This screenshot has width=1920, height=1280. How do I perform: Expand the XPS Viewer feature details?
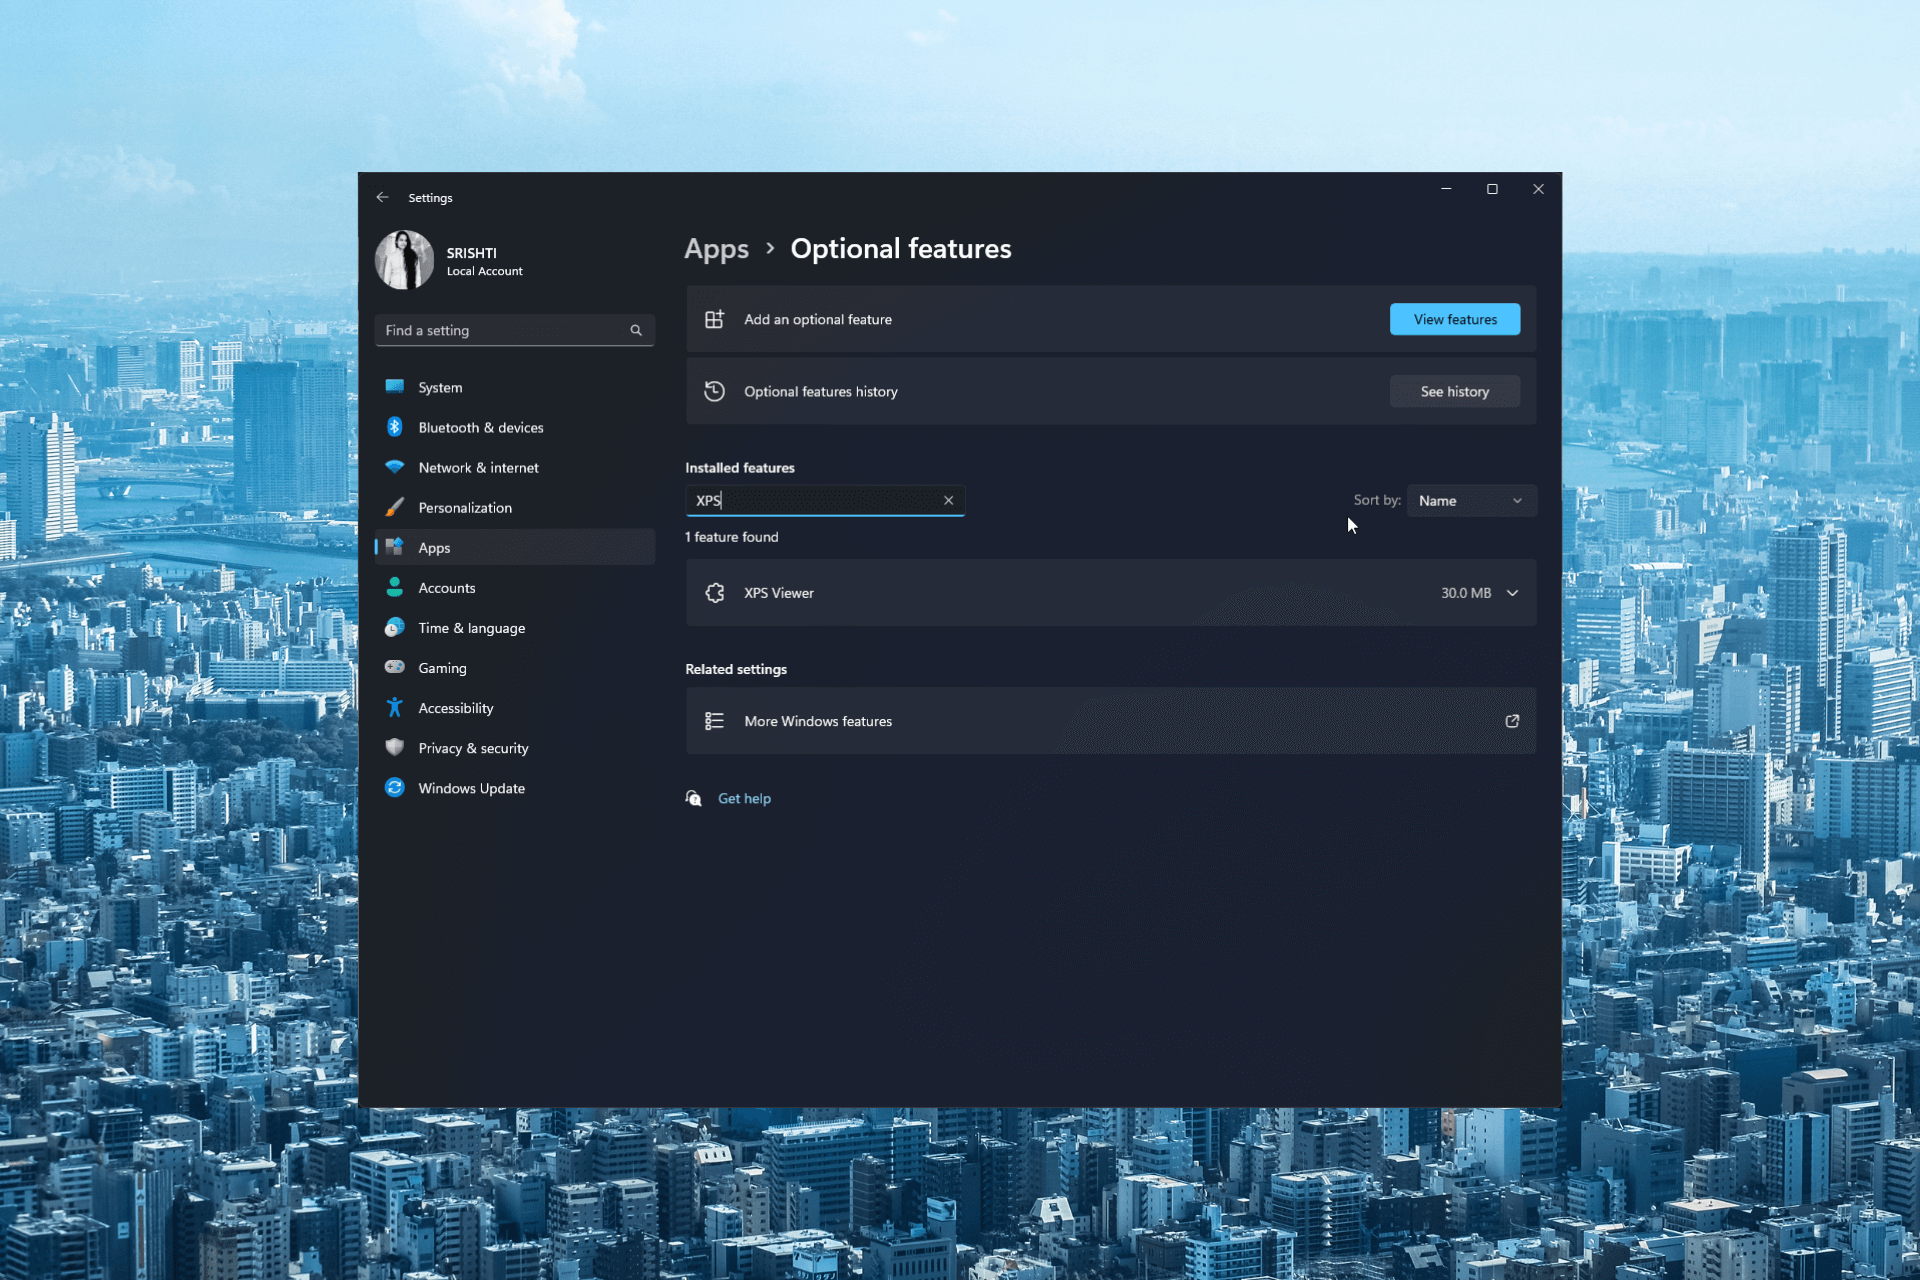[x=1512, y=593]
